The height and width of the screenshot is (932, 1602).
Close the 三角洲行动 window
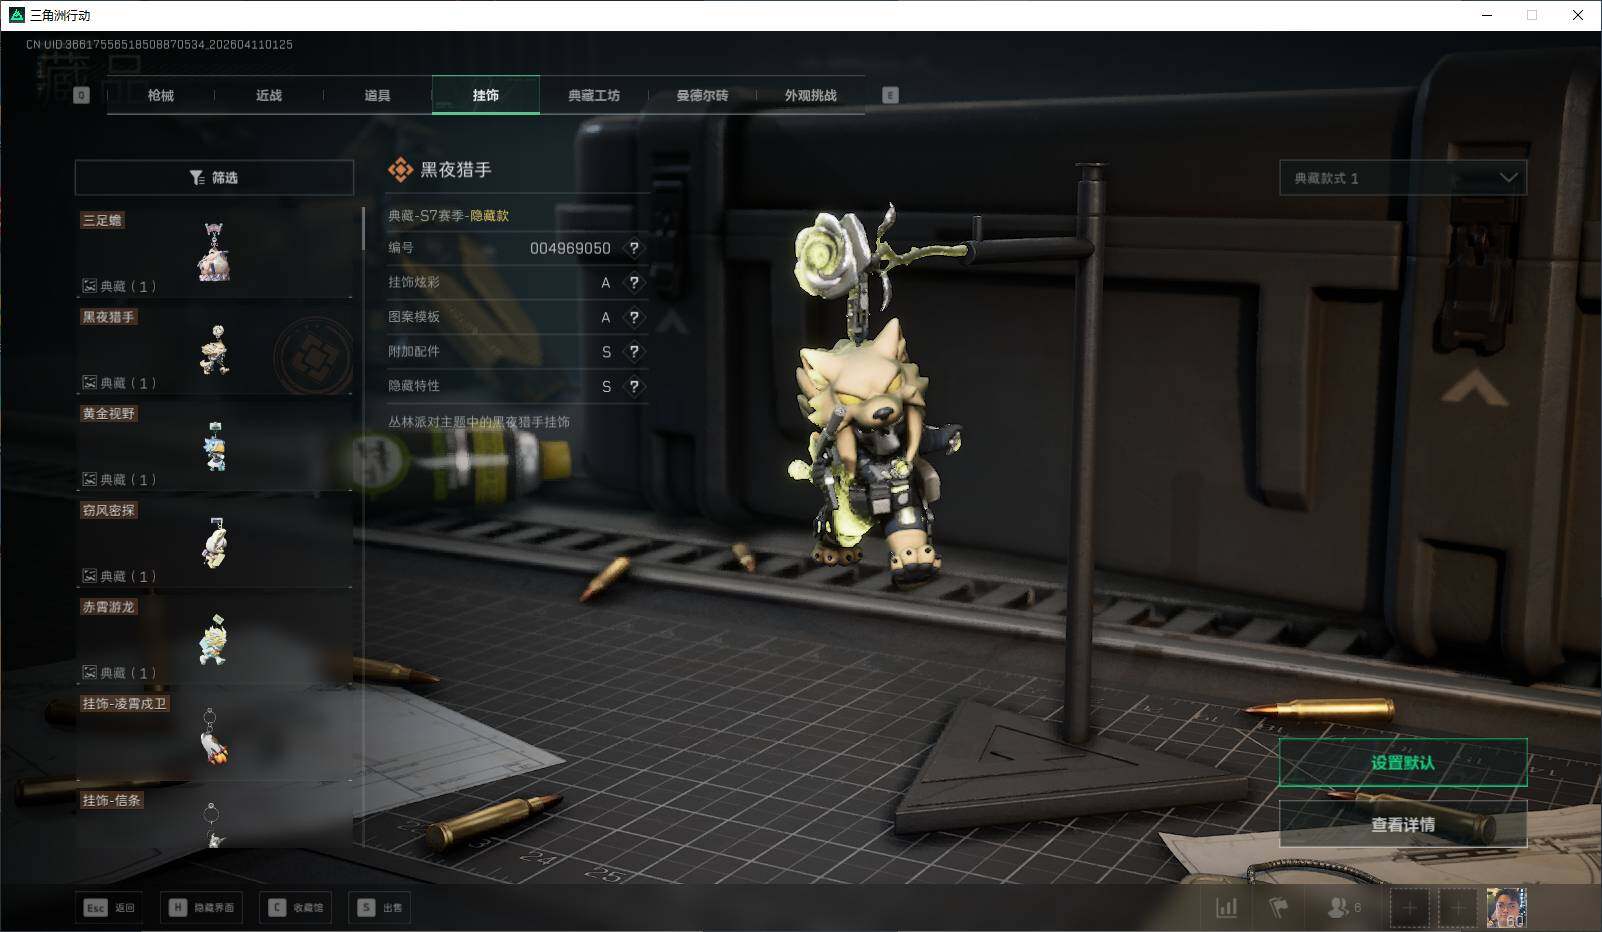coord(1578,15)
